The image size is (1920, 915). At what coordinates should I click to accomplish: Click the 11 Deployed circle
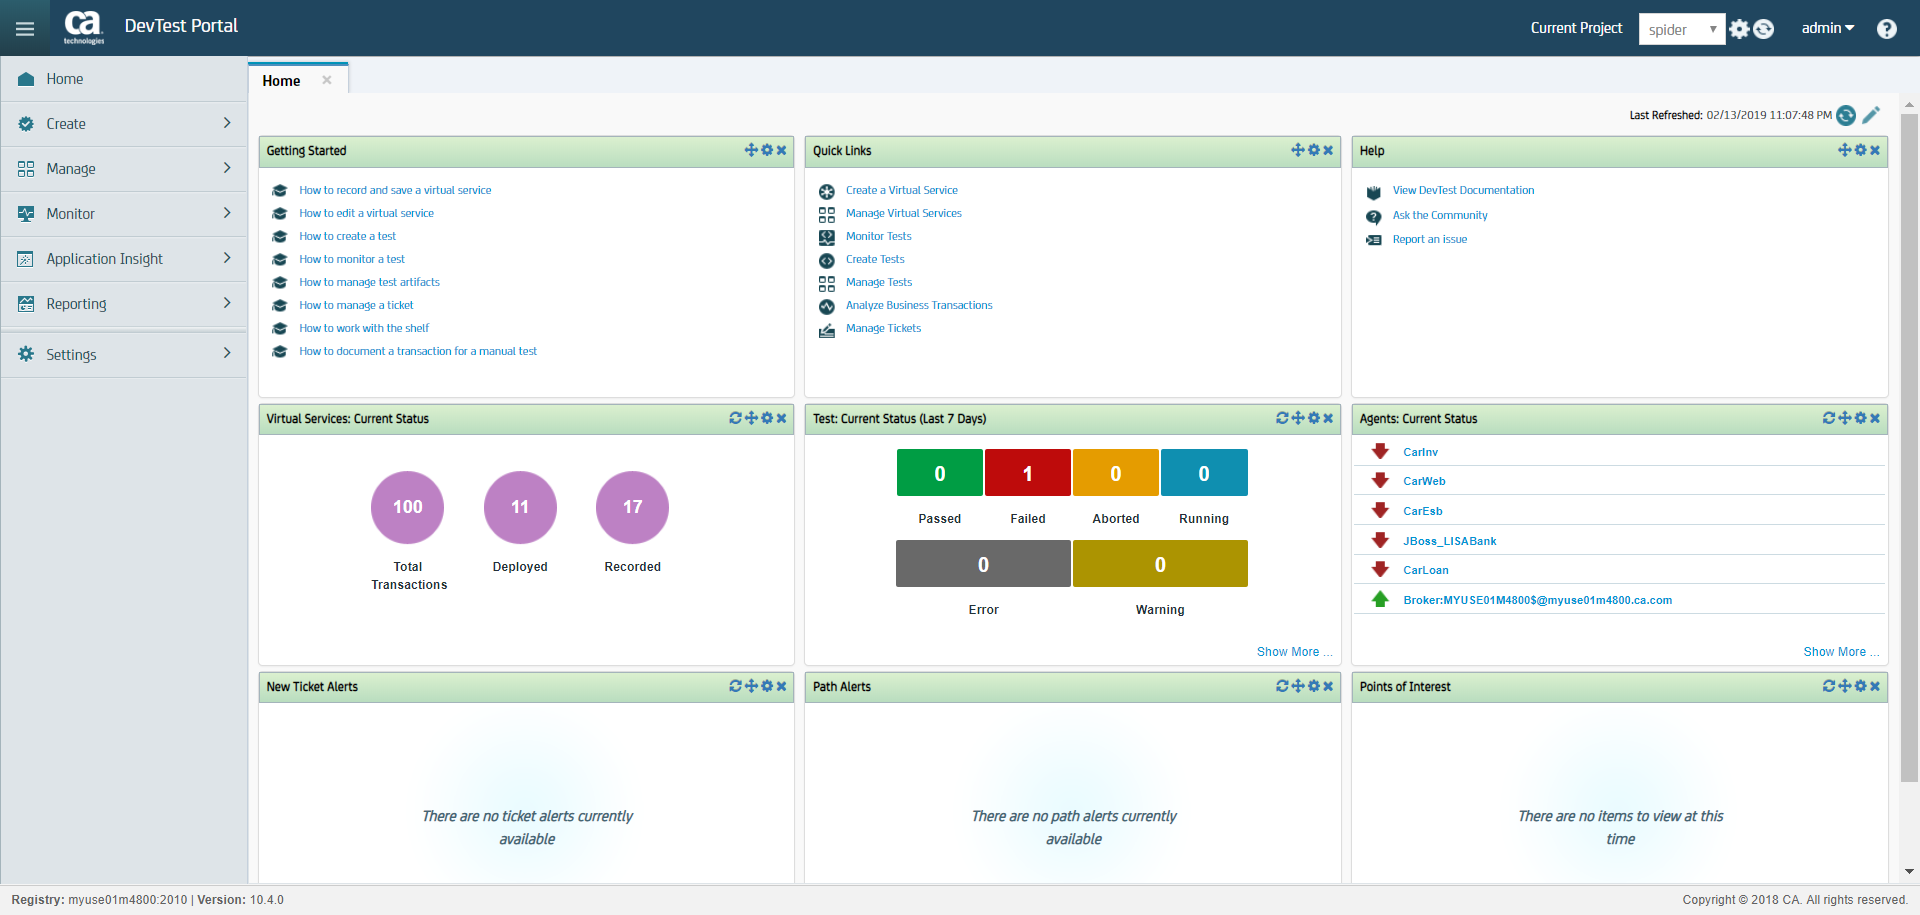(520, 507)
